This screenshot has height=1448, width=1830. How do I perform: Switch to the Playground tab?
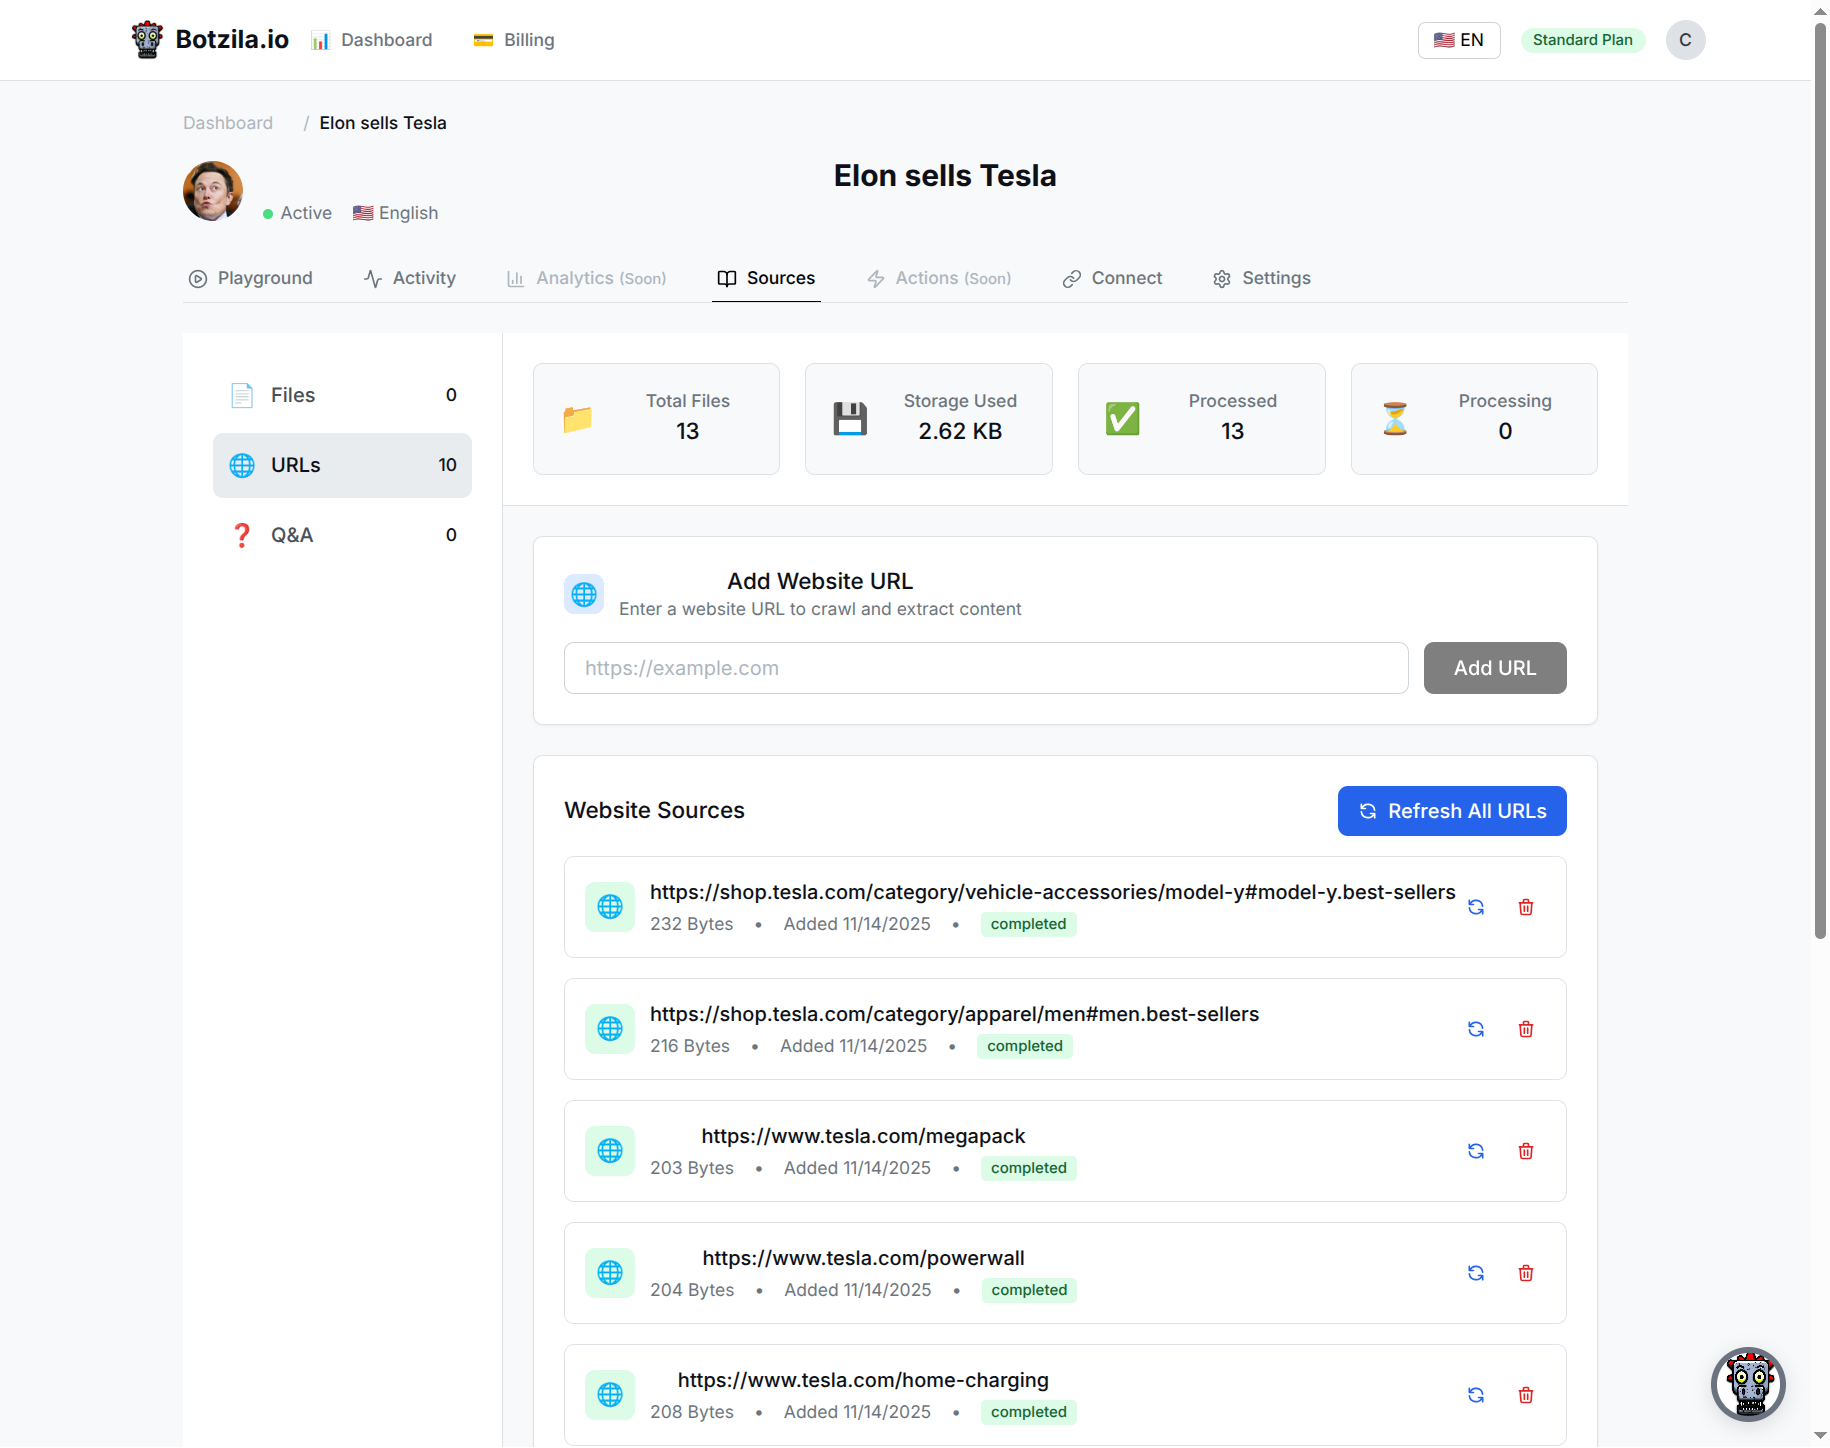[x=251, y=278]
